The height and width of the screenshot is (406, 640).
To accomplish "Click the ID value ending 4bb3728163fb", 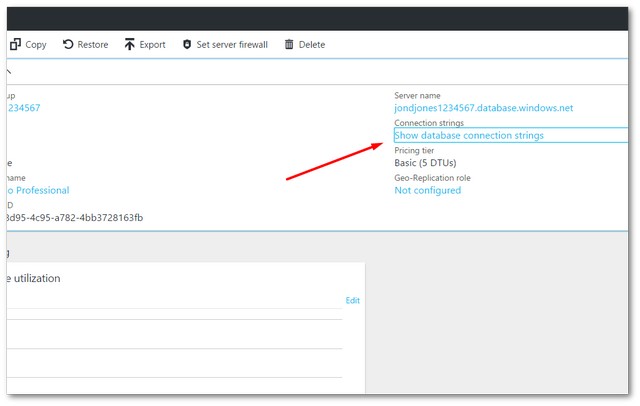I will (75, 218).
